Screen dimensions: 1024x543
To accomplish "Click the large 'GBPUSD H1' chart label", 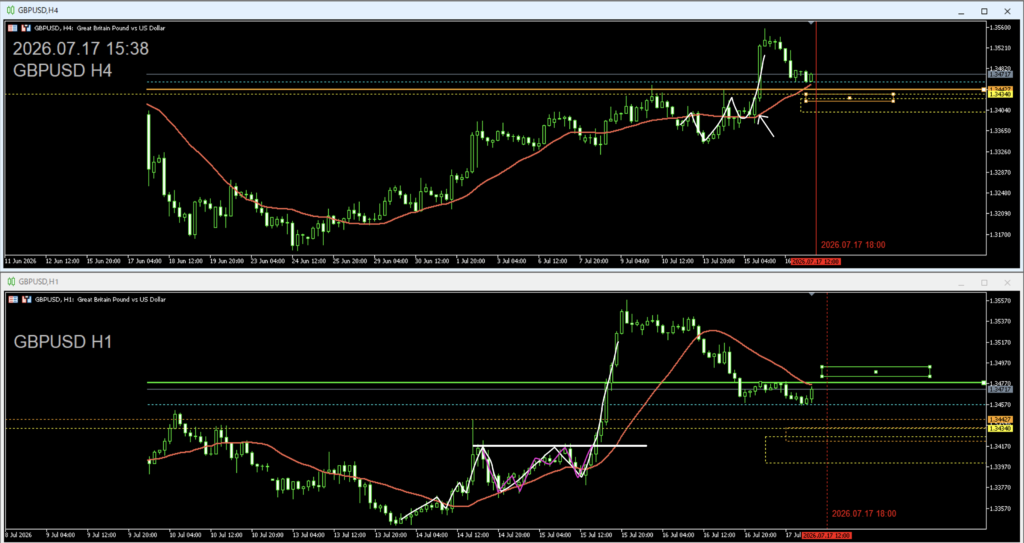I will (x=63, y=341).
